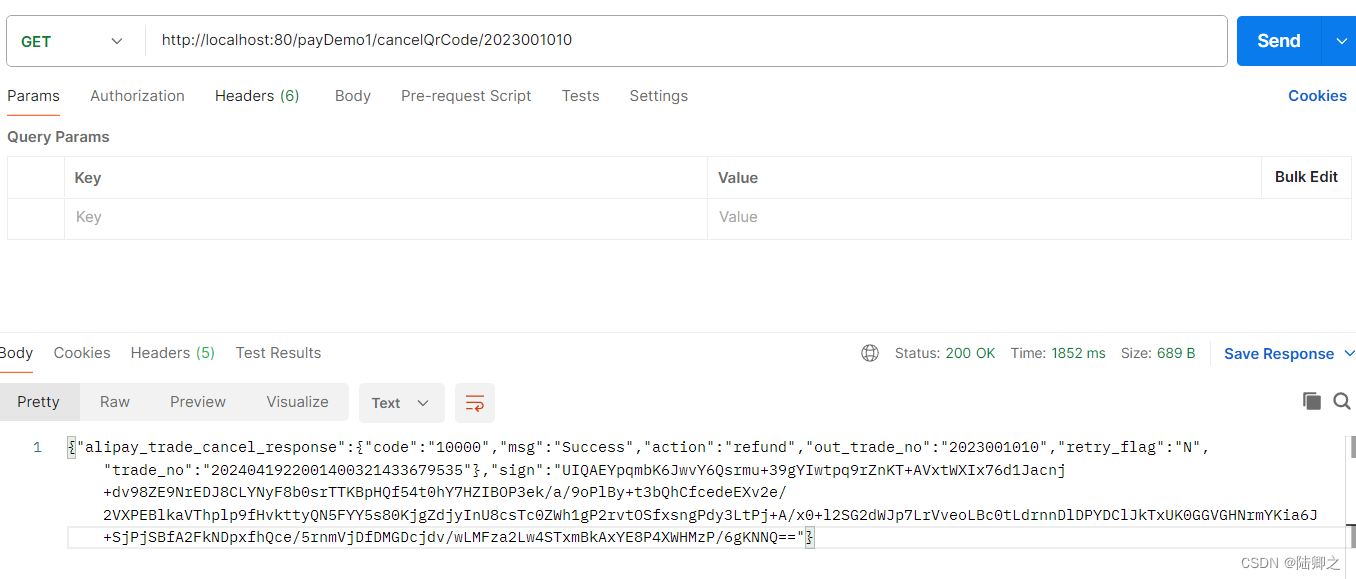The image size is (1356, 579).
Task: Click the globe network icon
Action: (x=870, y=353)
